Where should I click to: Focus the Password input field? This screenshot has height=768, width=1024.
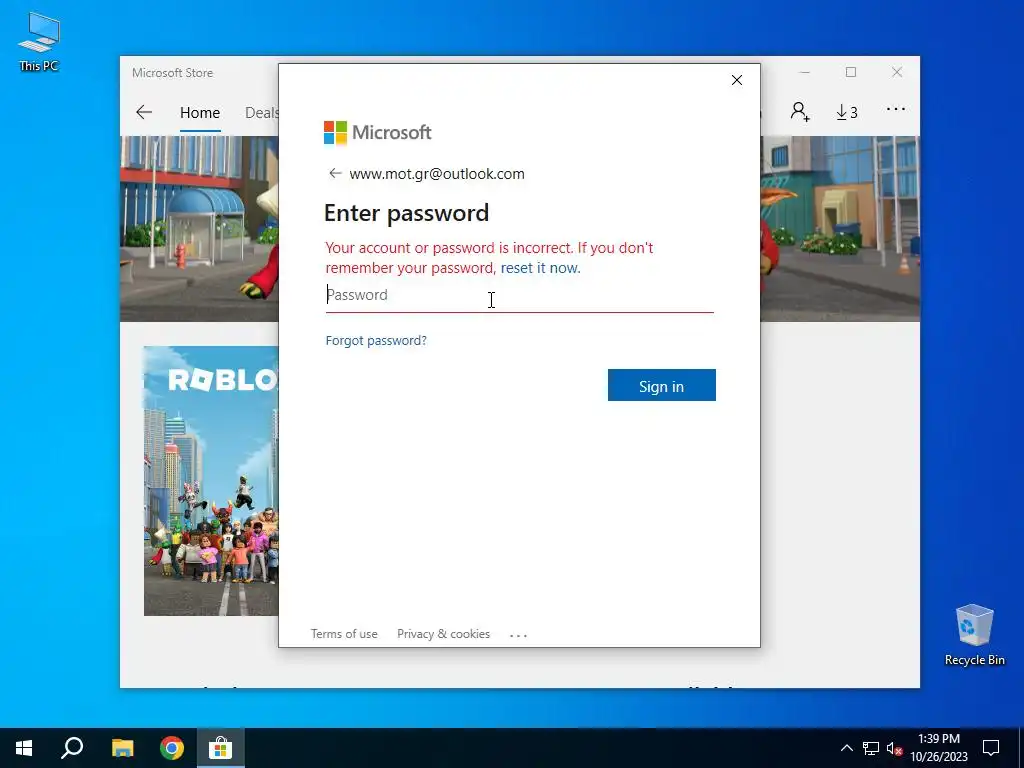click(x=519, y=295)
